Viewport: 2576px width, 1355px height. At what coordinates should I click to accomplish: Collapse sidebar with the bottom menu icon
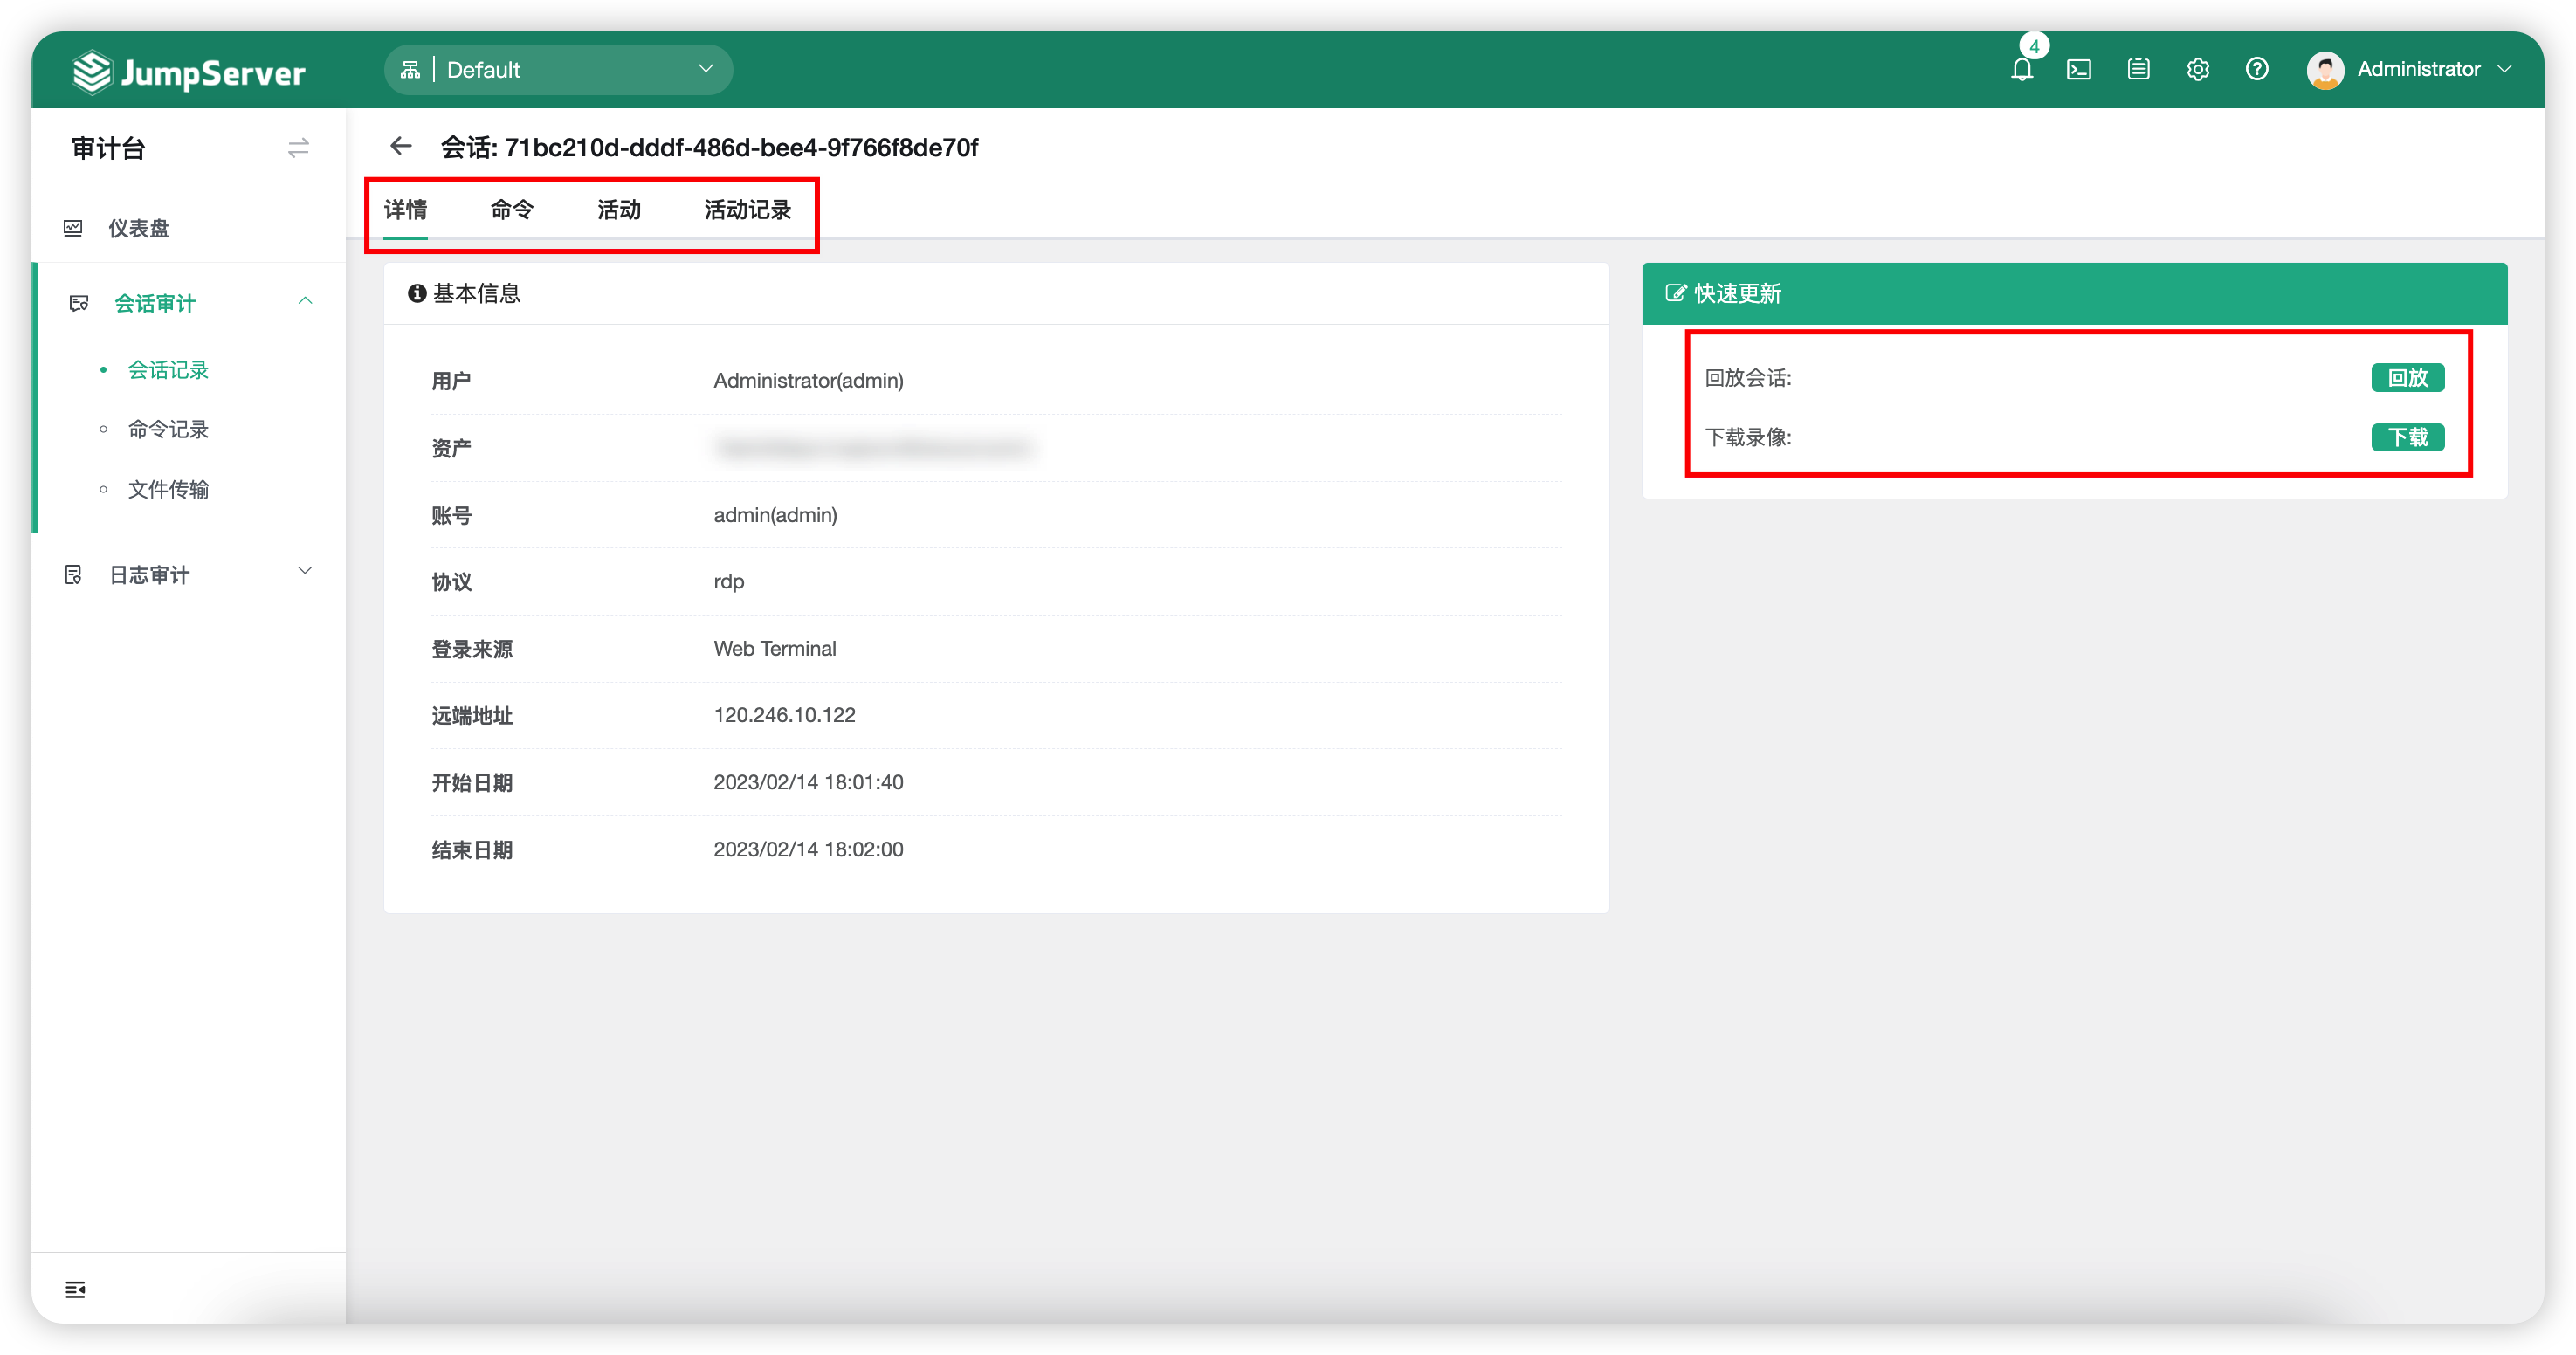click(x=75, y=1289)
